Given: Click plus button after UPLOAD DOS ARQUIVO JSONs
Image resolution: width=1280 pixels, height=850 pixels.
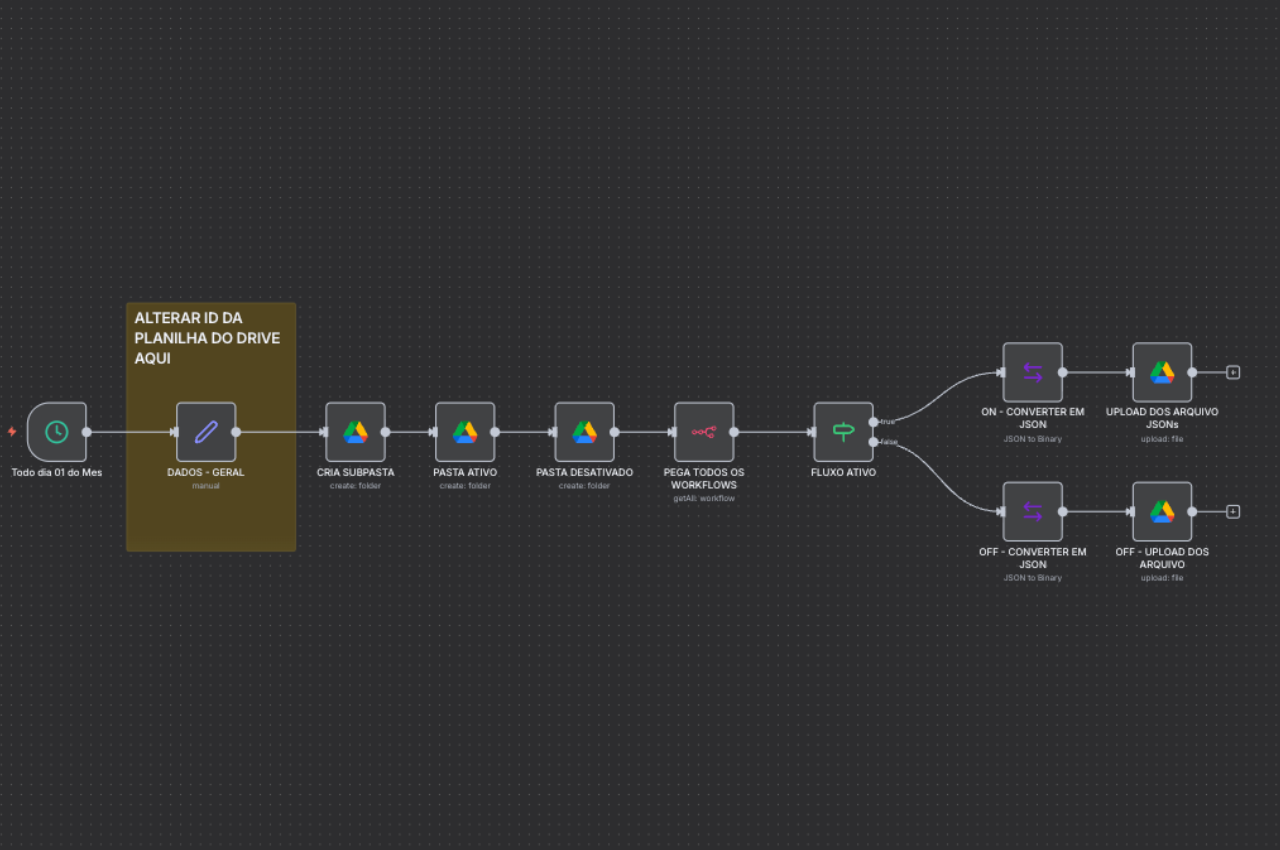Looking at the screenshot, I should coord(1233,372).
